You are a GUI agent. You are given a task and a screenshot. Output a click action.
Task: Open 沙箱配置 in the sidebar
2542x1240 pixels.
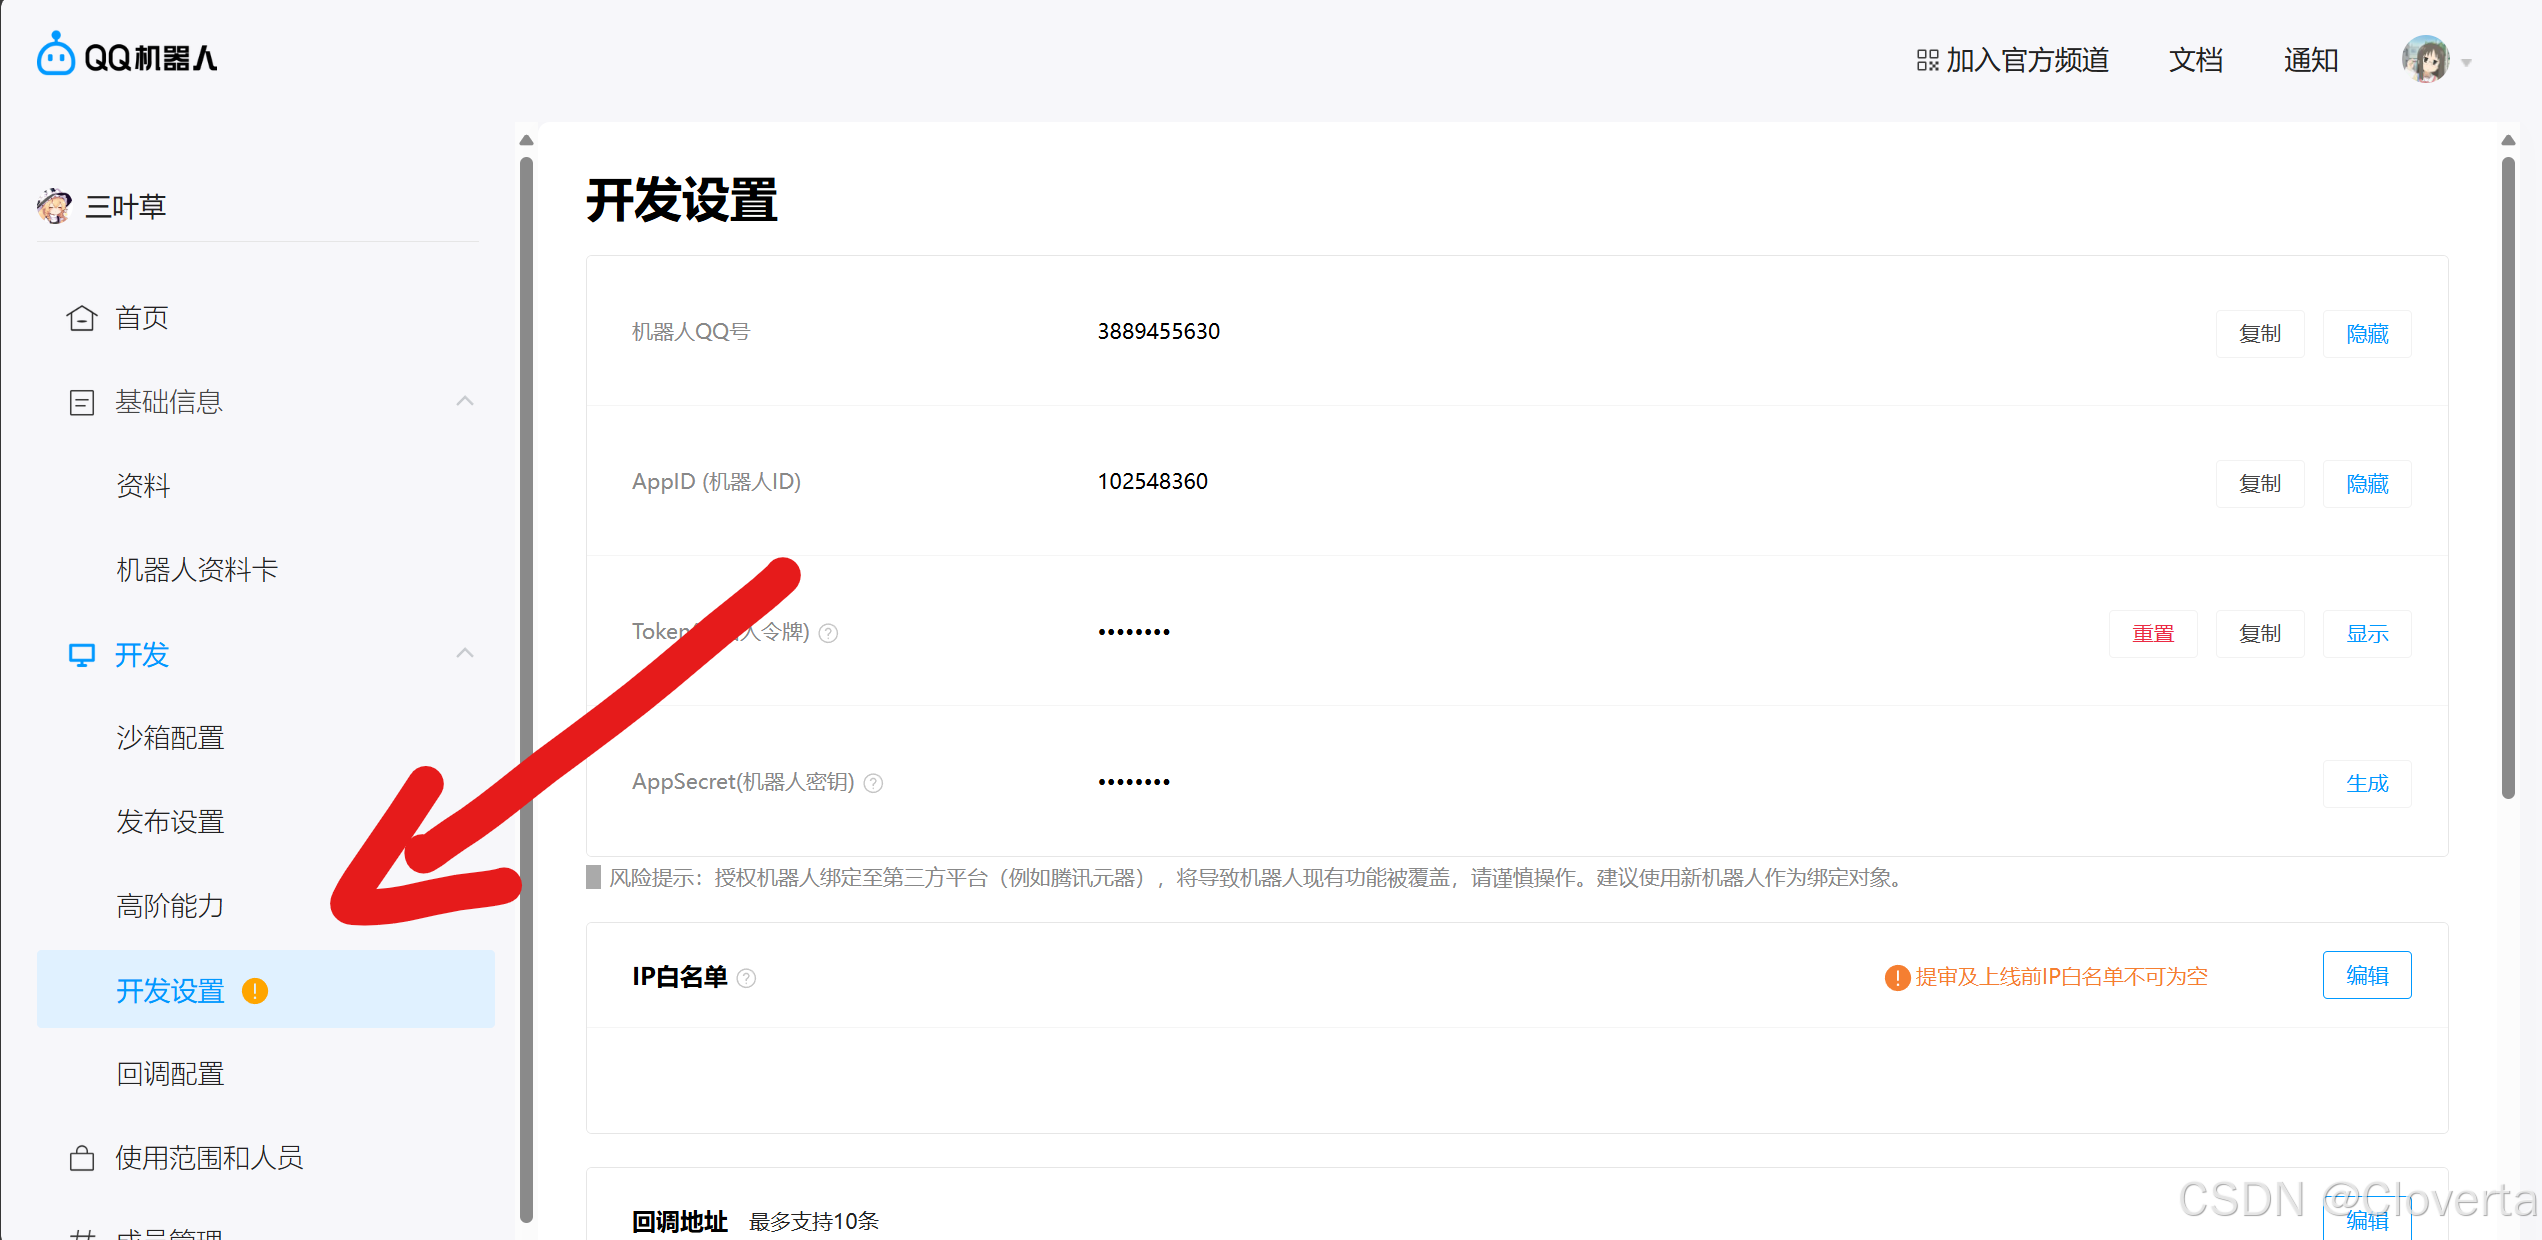pyautogui.click(x=170, y=738)
